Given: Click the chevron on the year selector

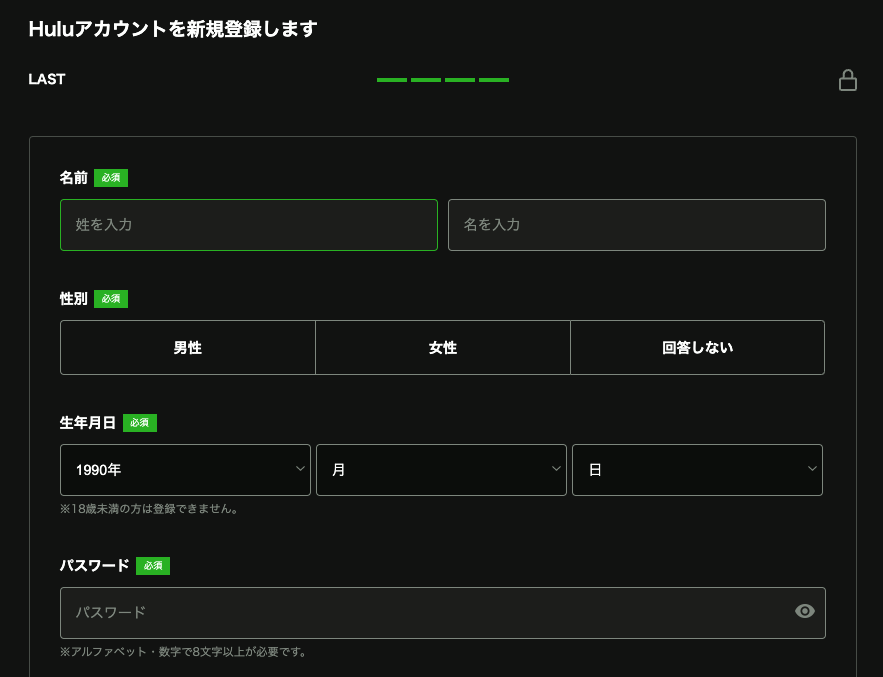Looking at the screenshot, I should click(300, 469).
